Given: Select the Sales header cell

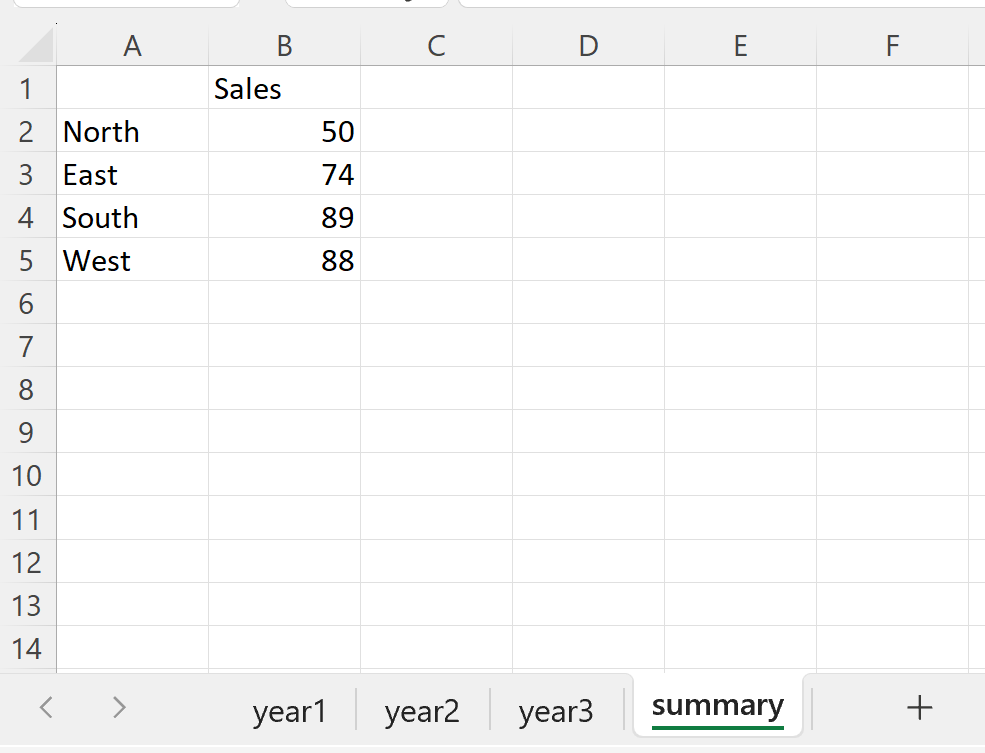Looking at the screenshot, I should 284,88.
